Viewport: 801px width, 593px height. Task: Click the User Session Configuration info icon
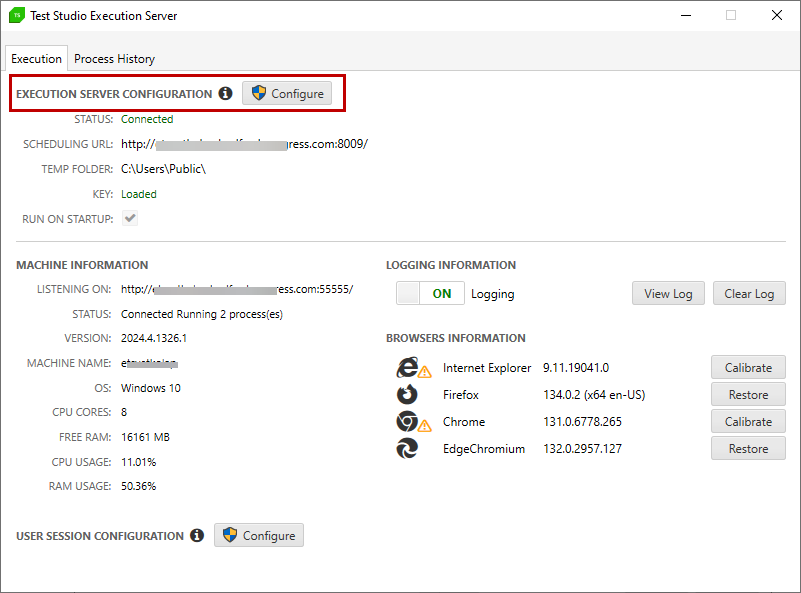tap(197, 535)
